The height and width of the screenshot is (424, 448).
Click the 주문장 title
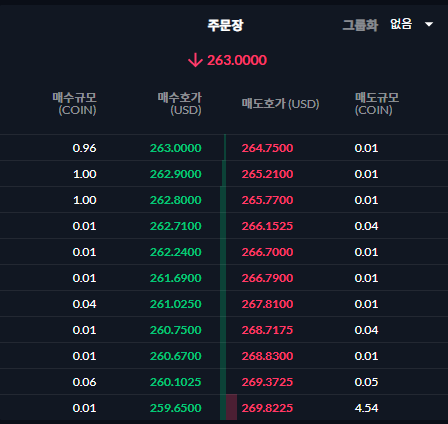click(225, 25)
